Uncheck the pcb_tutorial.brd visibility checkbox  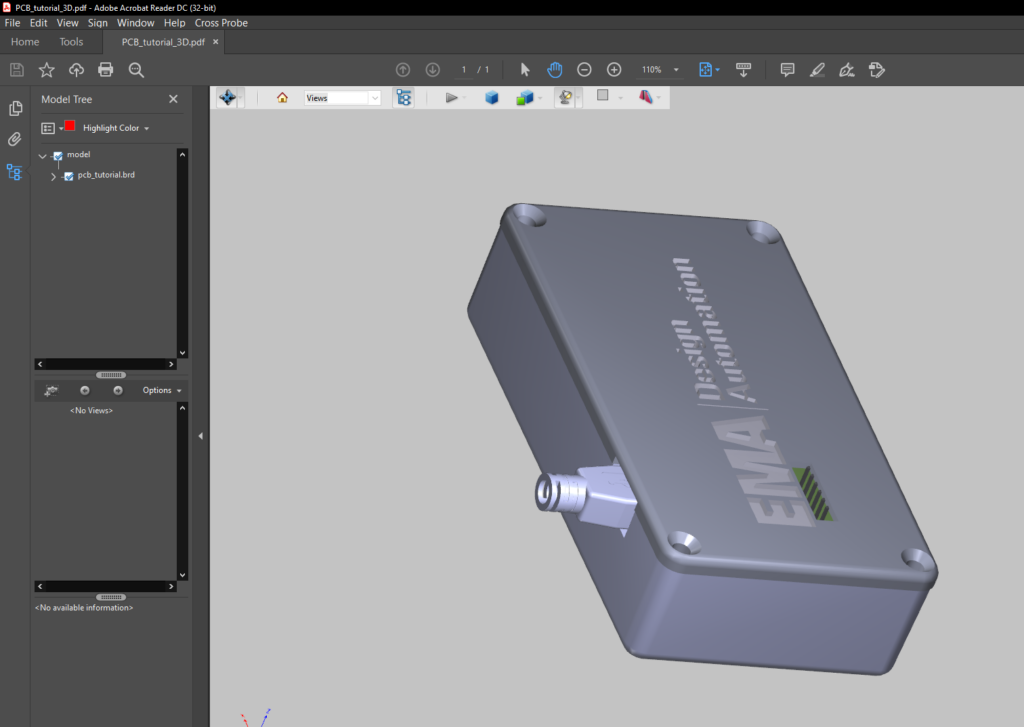(x=69, y=176)
